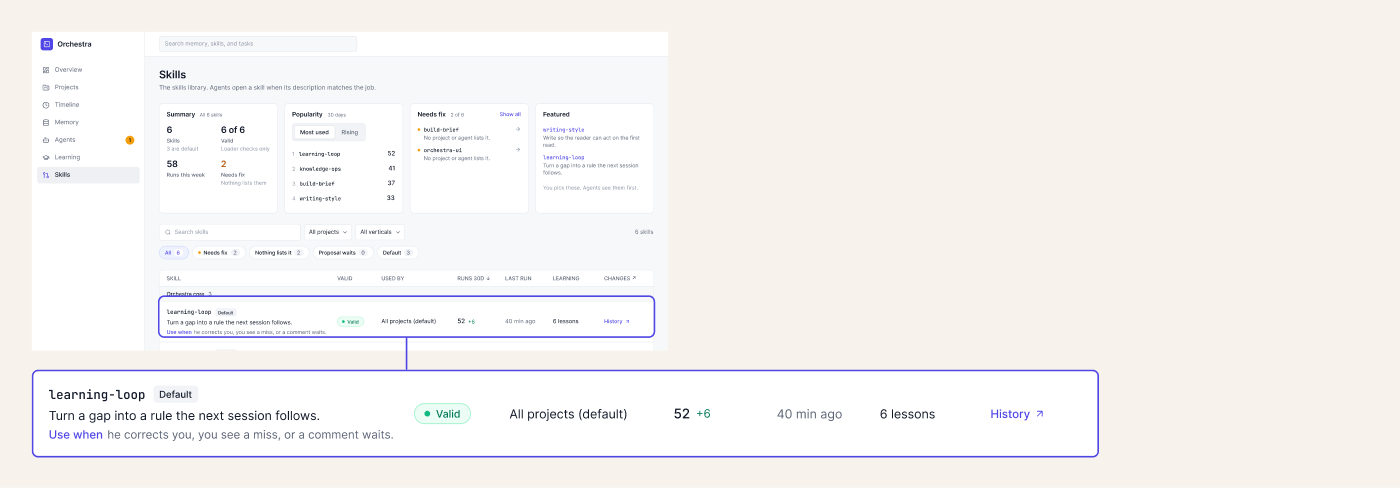Filter by the Proposal waits chip
1400x488 pixels.
(x=342, y=253)
